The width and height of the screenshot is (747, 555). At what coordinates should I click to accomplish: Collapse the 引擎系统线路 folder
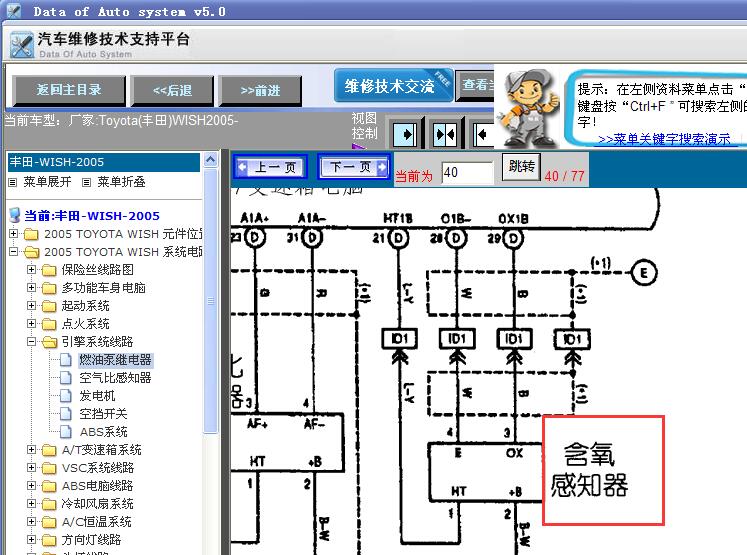(31, 342)
